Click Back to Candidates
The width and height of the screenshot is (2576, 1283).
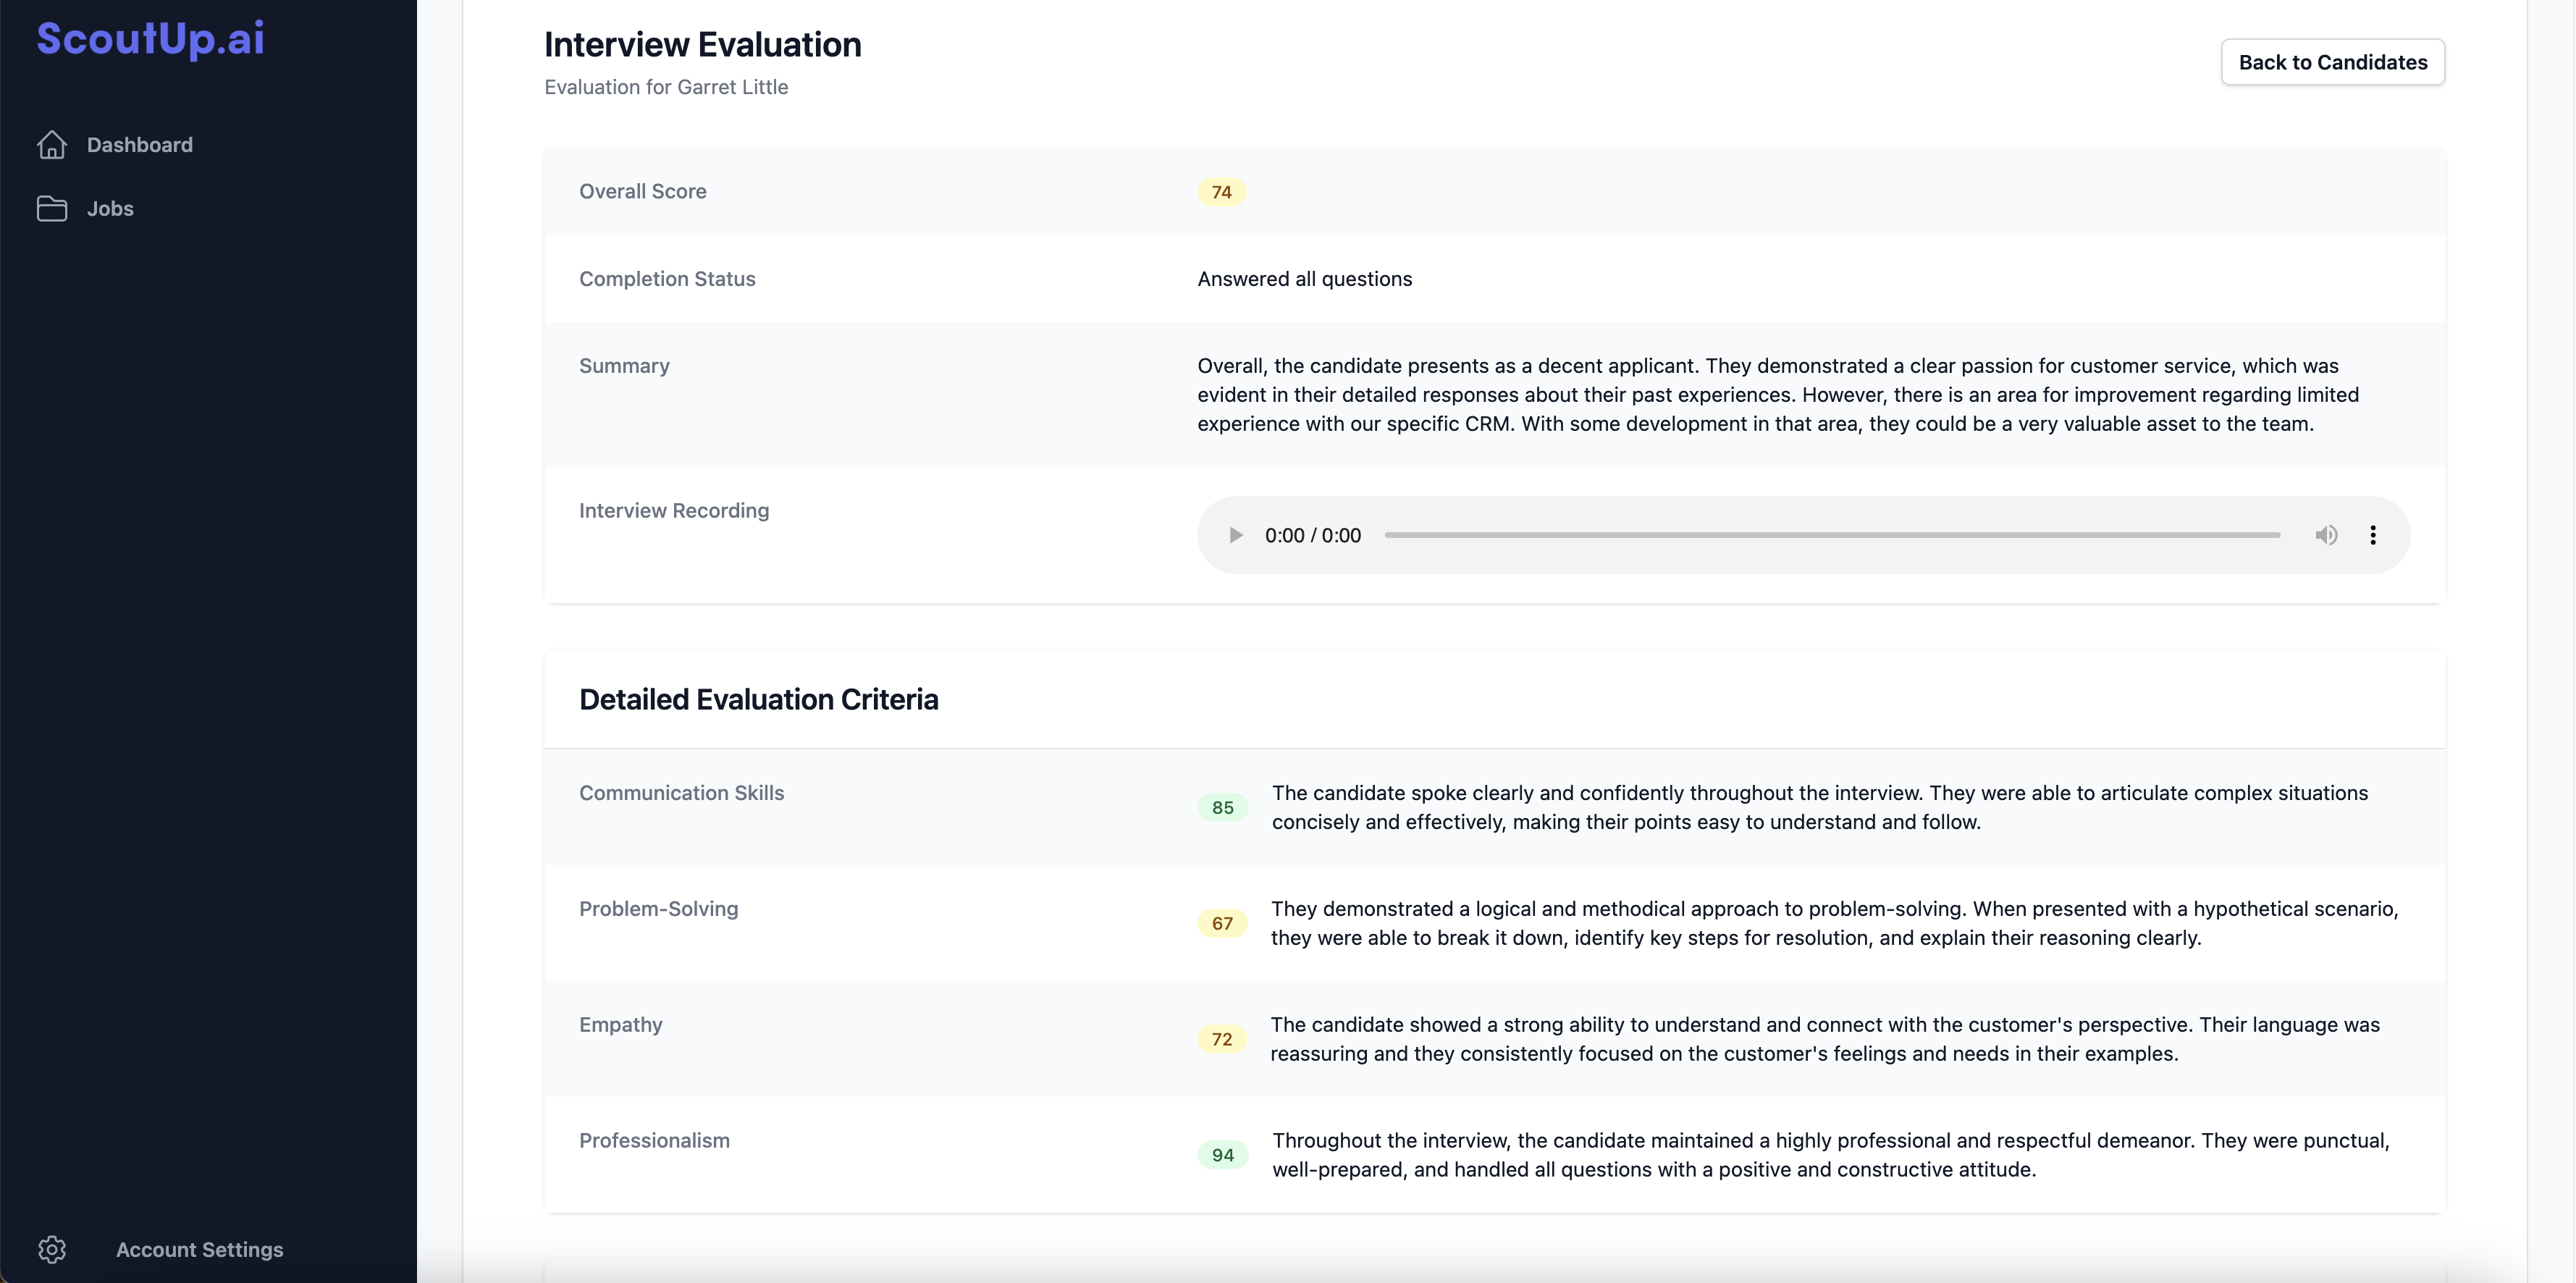[x=2332, y=61]
